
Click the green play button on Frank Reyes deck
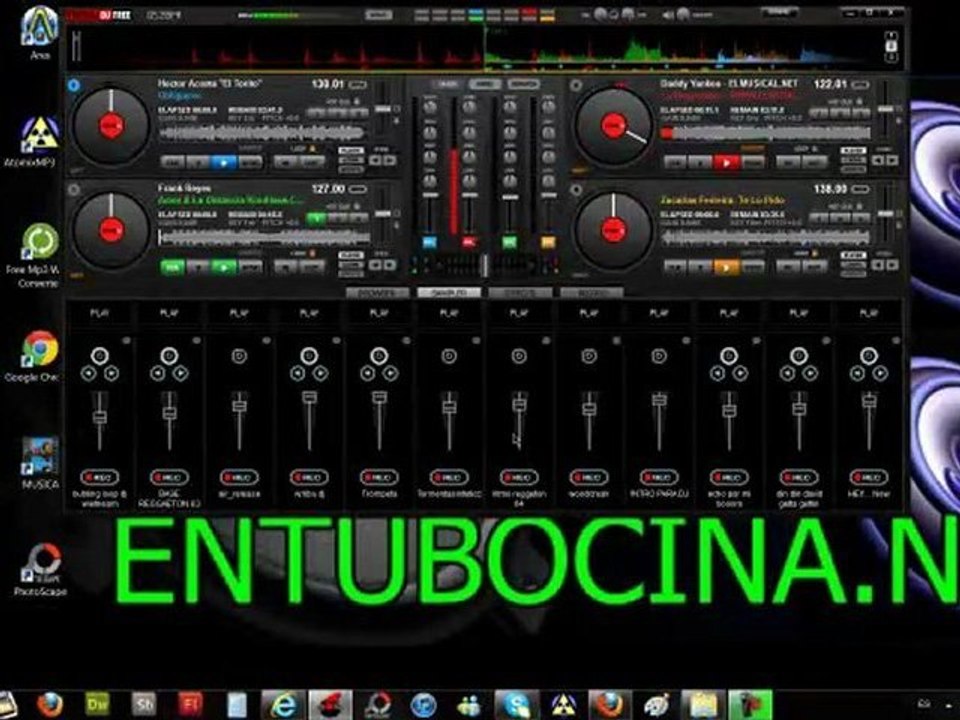point(223,268)
